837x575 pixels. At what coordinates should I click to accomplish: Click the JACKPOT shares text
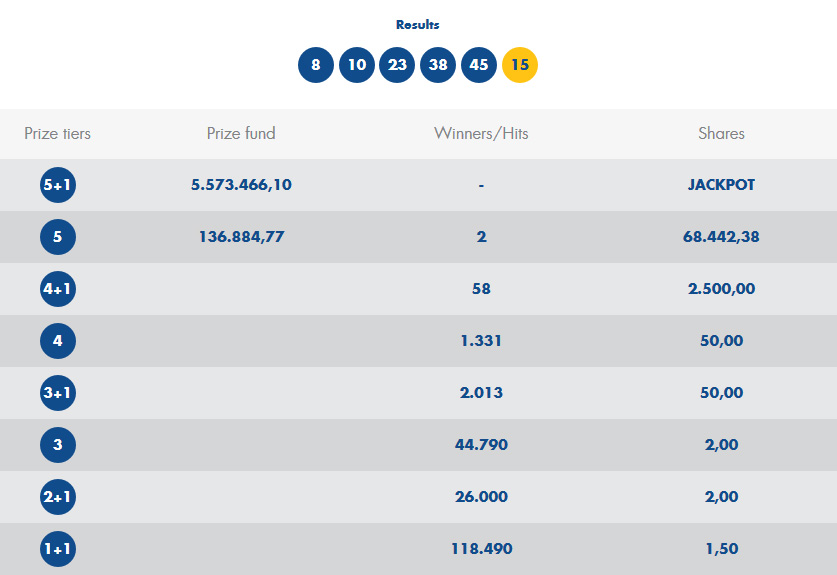tap(721, 185)
